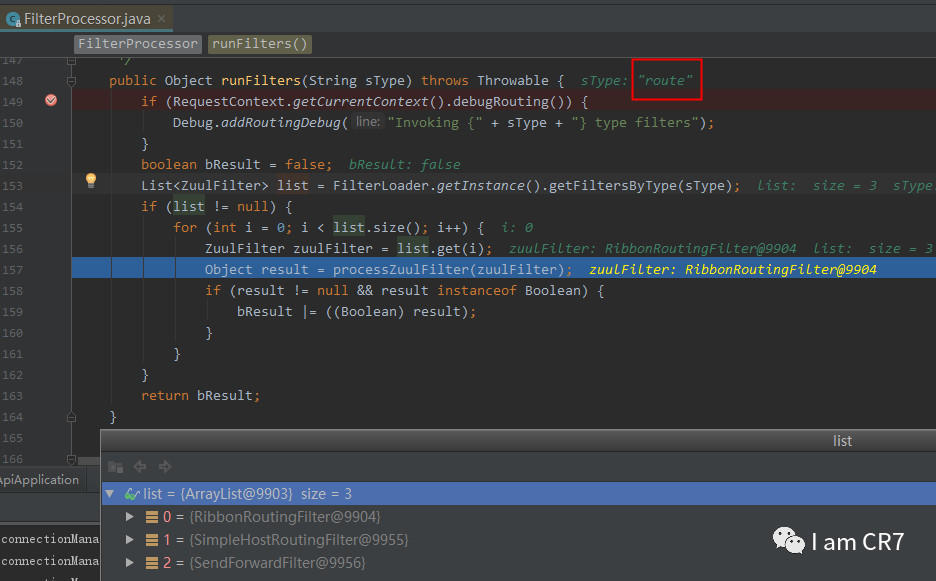Image resolution: width=936 pixels, height=581 pixels.
Task: Click array element icon for index 1
Action: click(152, 540)
